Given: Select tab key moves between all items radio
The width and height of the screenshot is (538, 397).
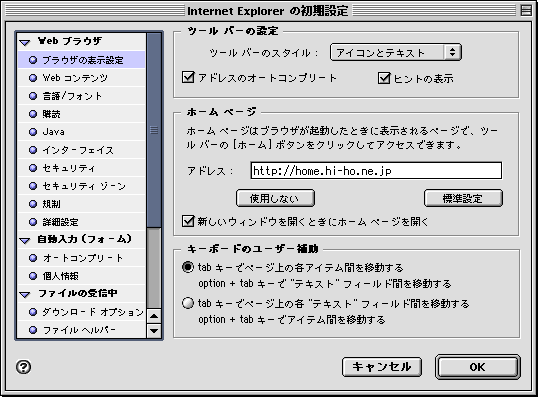Looking at the screenshot, I should [x=188, y=267].
